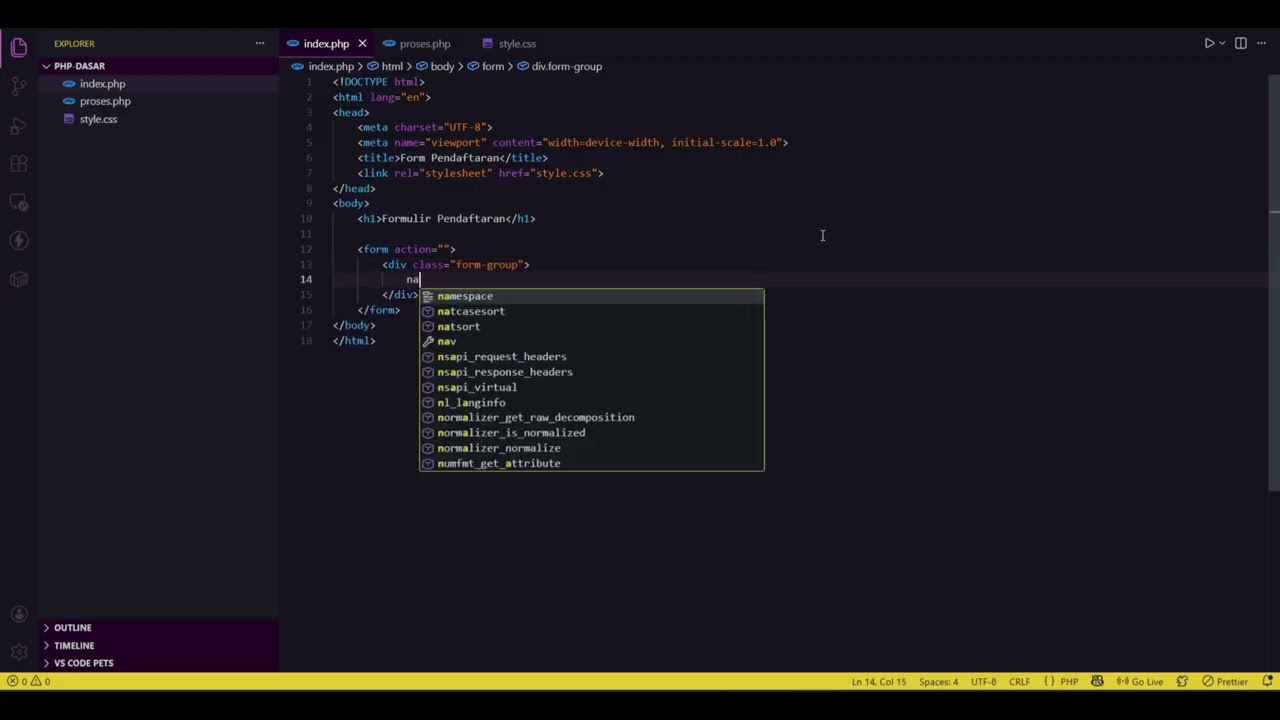The height and width of the screenshot is (720, 1280).
Task: Open Explorer more actions ellipsis
Action: pyautogui.click(x=260, y=43)
